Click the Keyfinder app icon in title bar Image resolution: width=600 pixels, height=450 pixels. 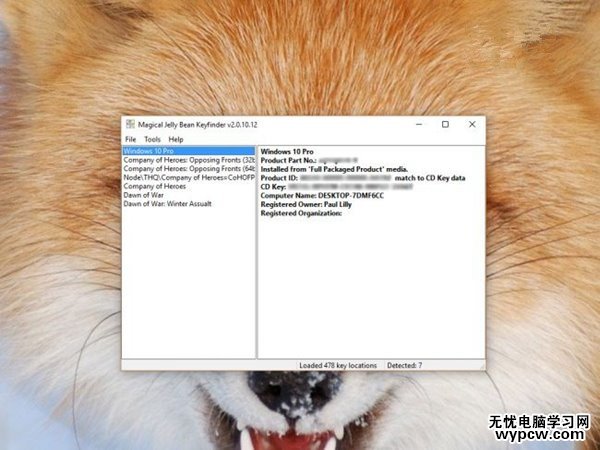tap(130, 124)
